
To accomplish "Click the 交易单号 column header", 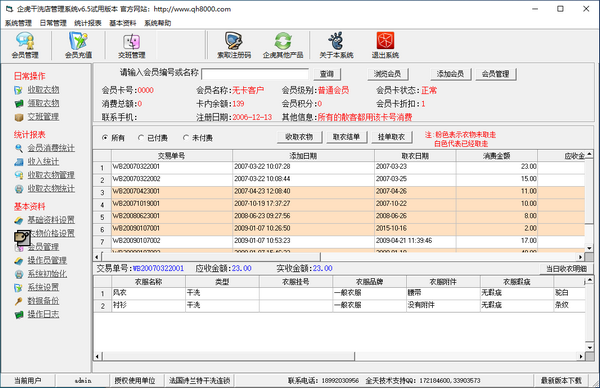I will (172, 156).
